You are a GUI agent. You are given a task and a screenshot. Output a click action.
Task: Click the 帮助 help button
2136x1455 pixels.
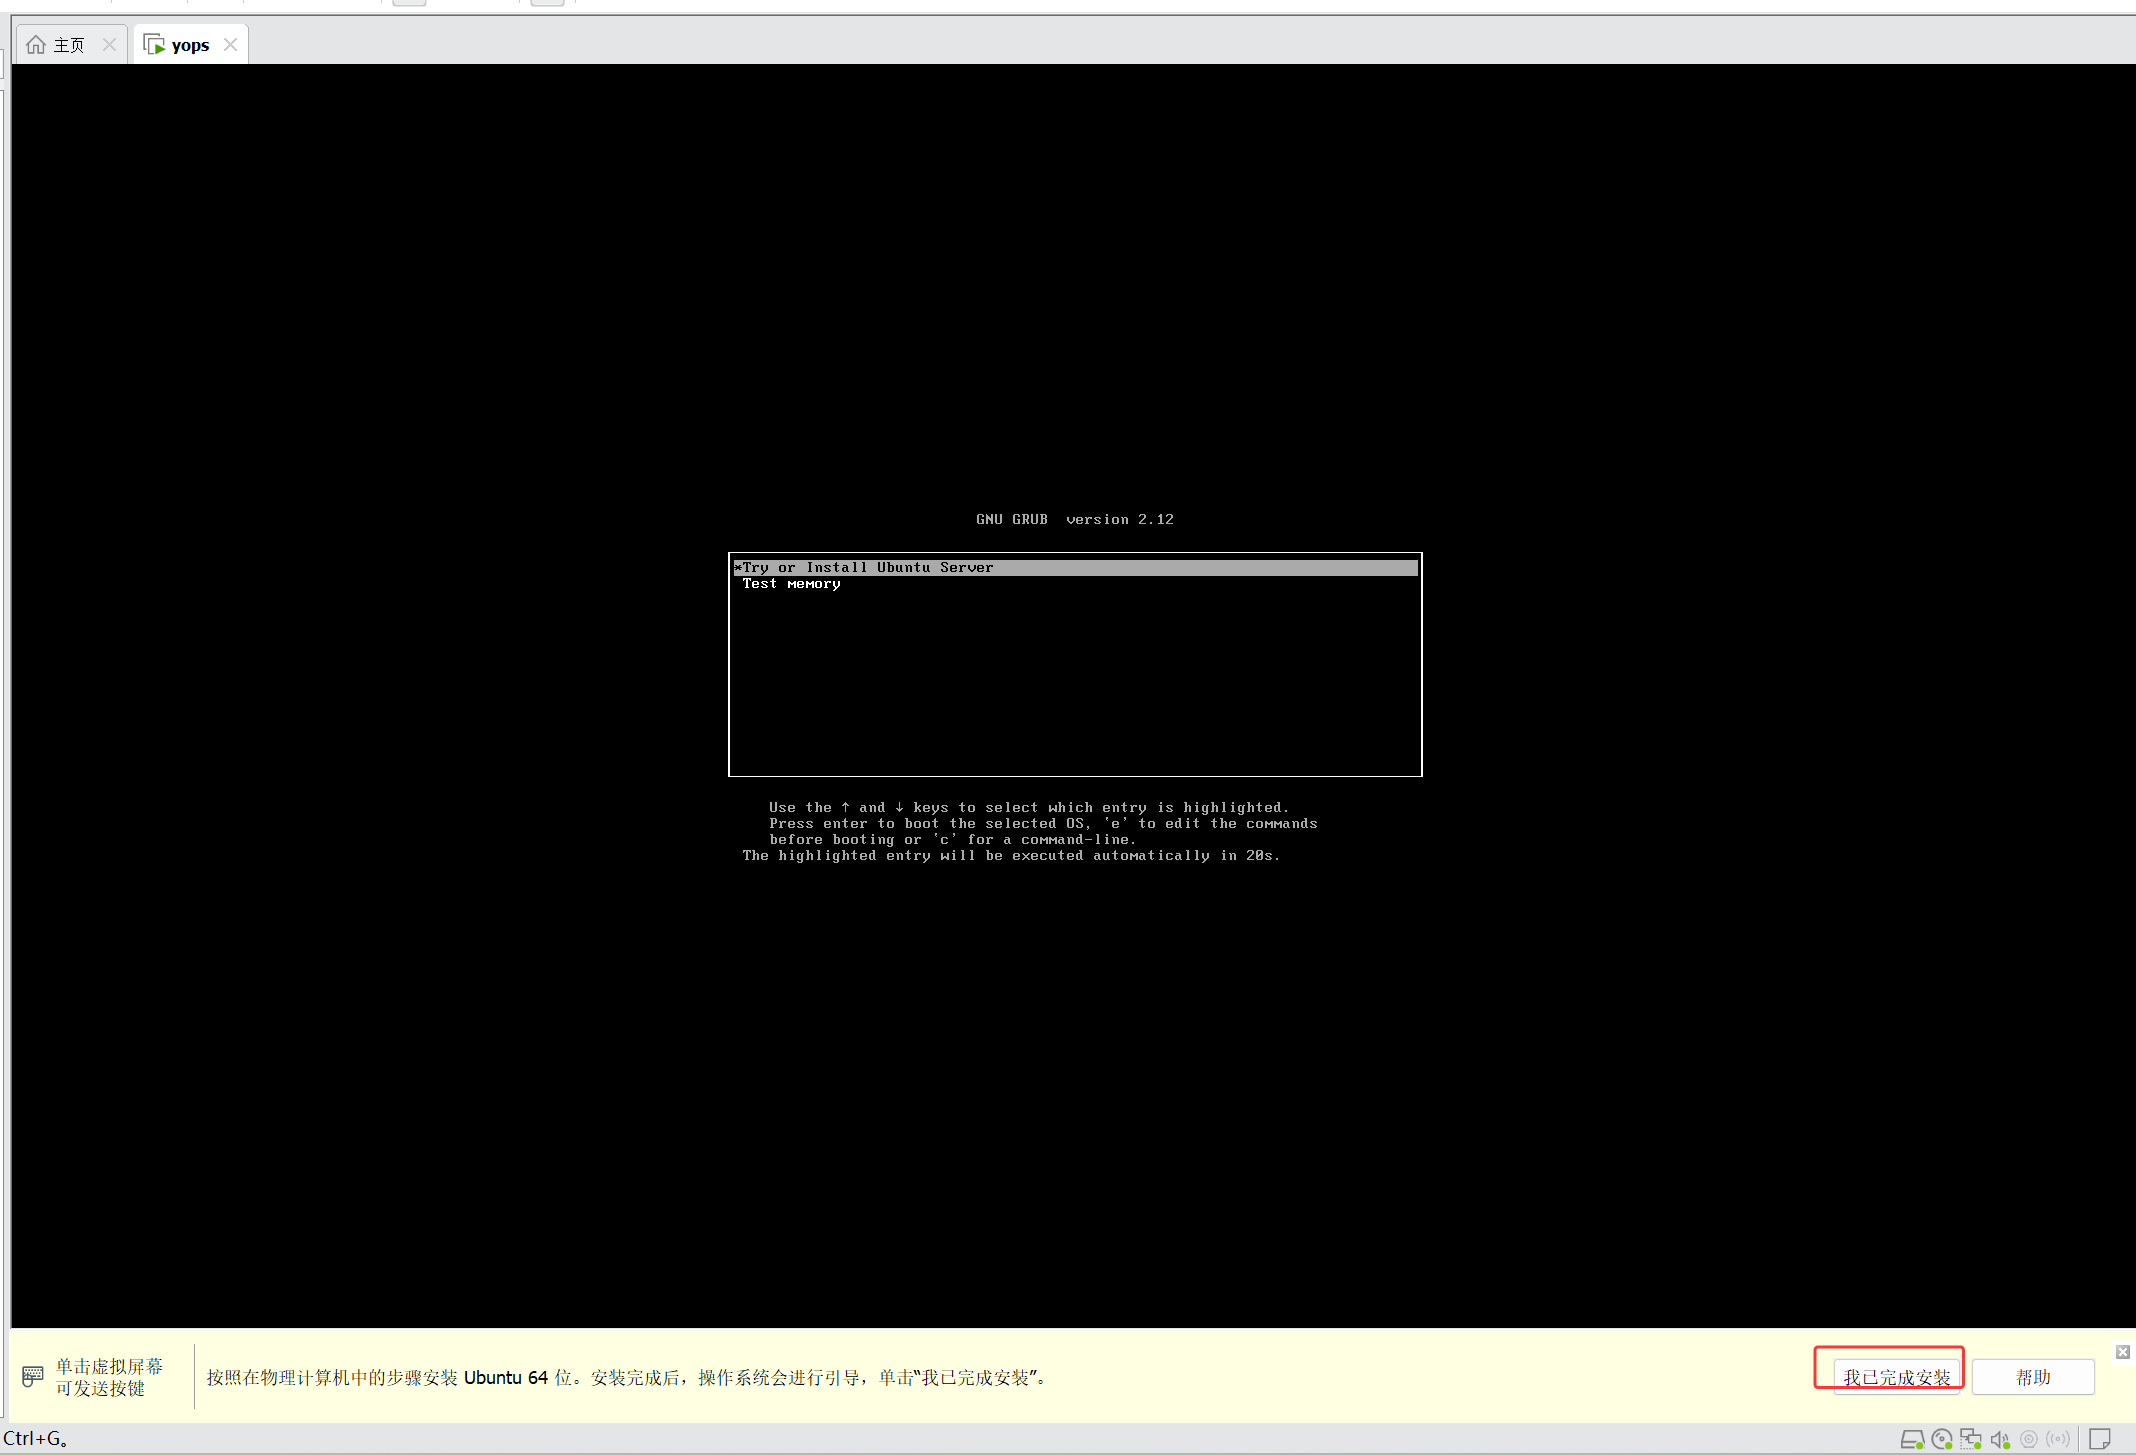(x=2033, y=1377)
